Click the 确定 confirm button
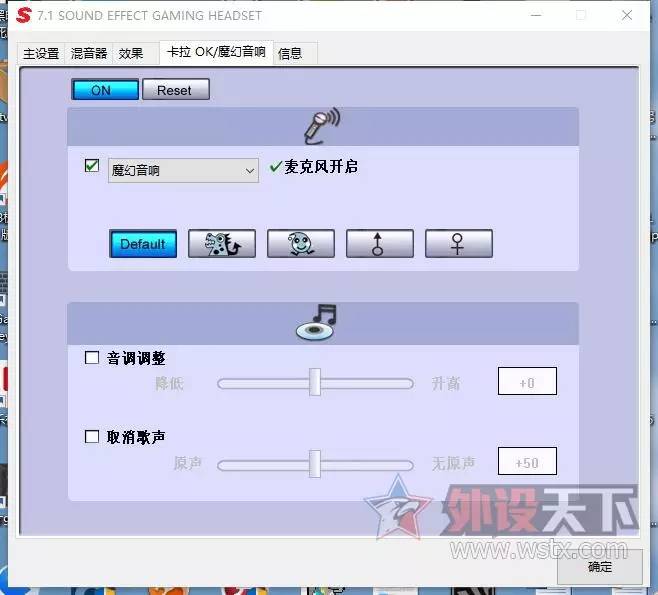 pos(600,566)
